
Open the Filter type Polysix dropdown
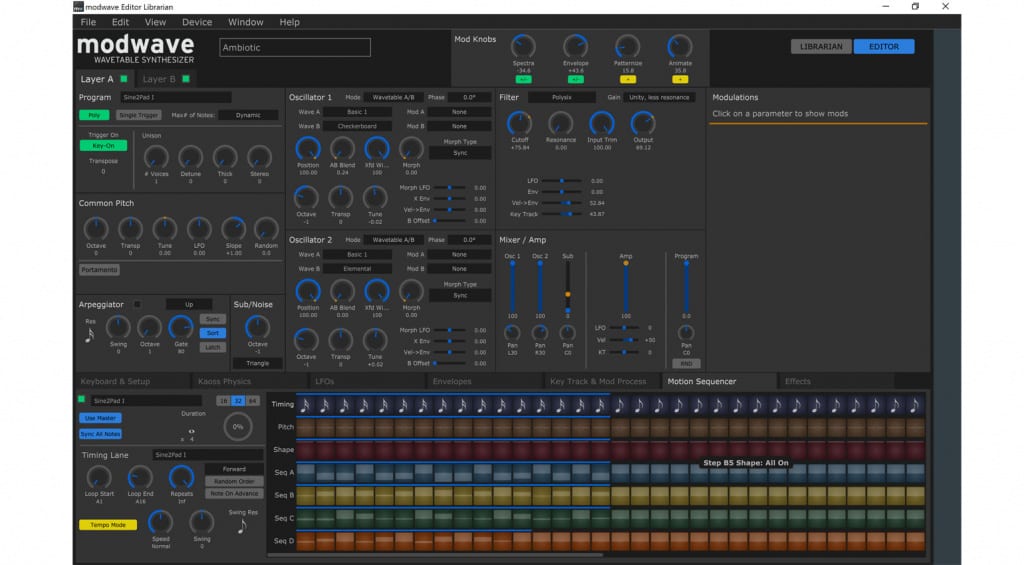click(x=562, y=97)
